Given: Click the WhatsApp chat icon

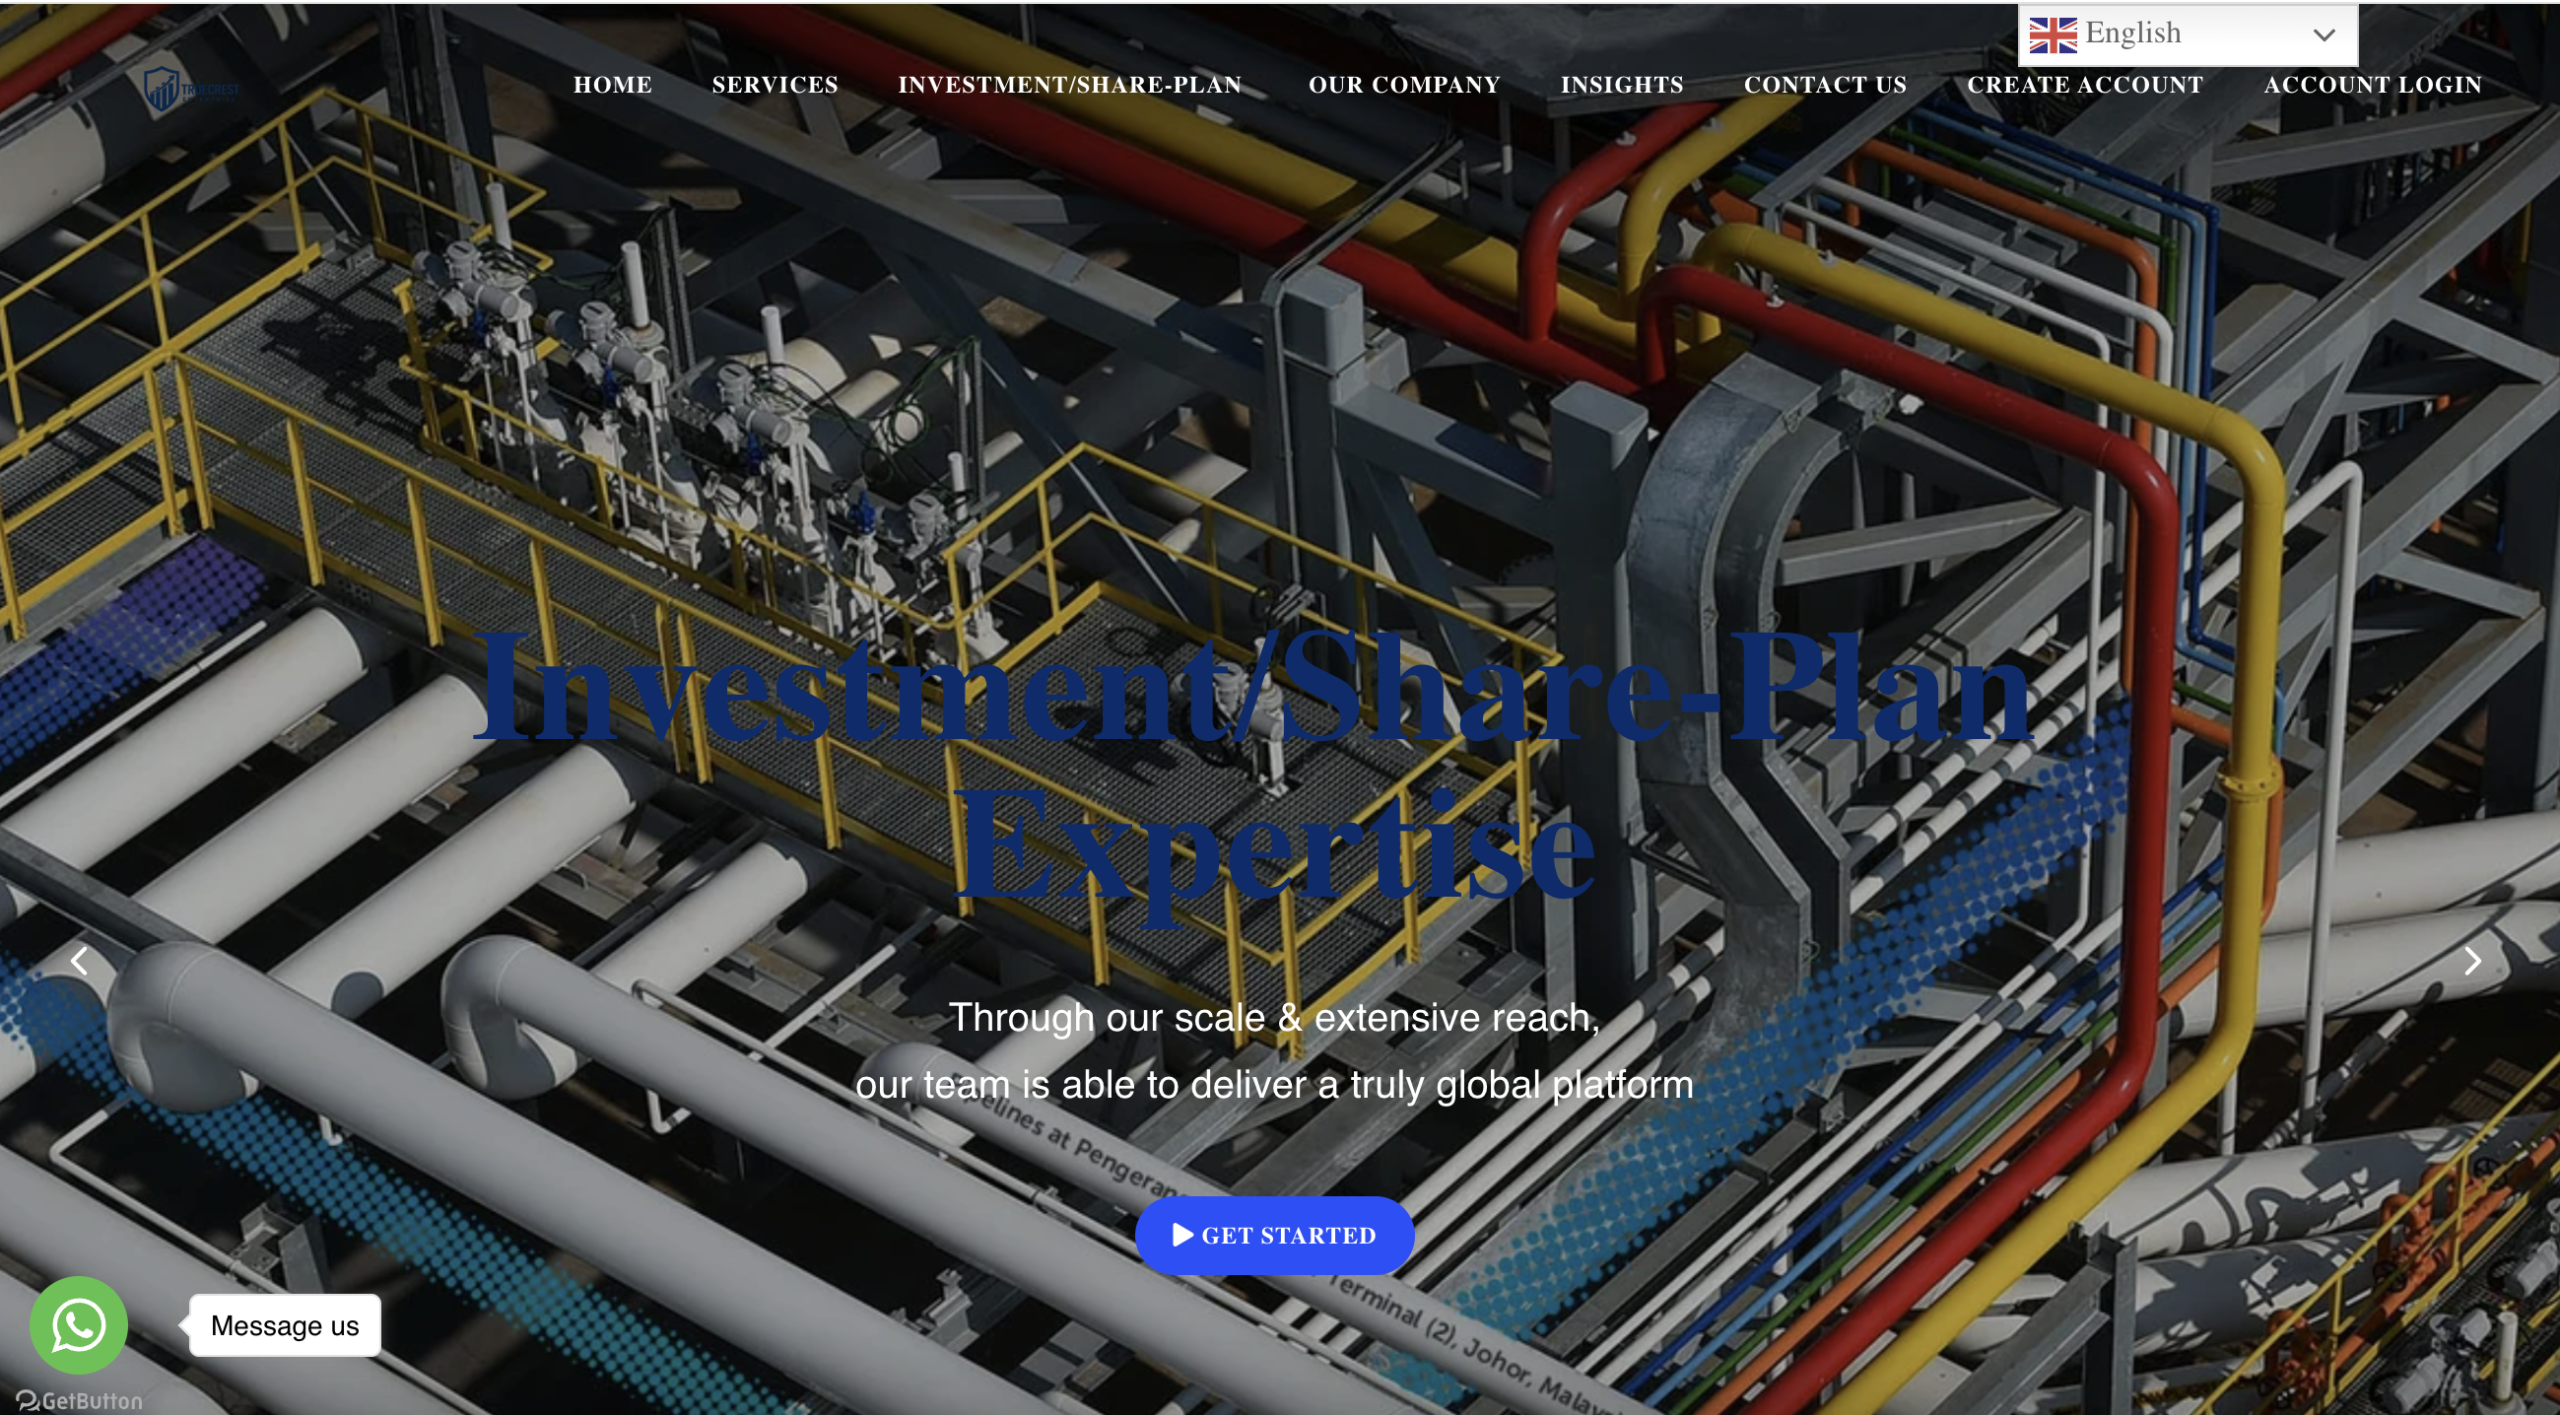Looking at the screenshot, I should tap(78, 1324).
